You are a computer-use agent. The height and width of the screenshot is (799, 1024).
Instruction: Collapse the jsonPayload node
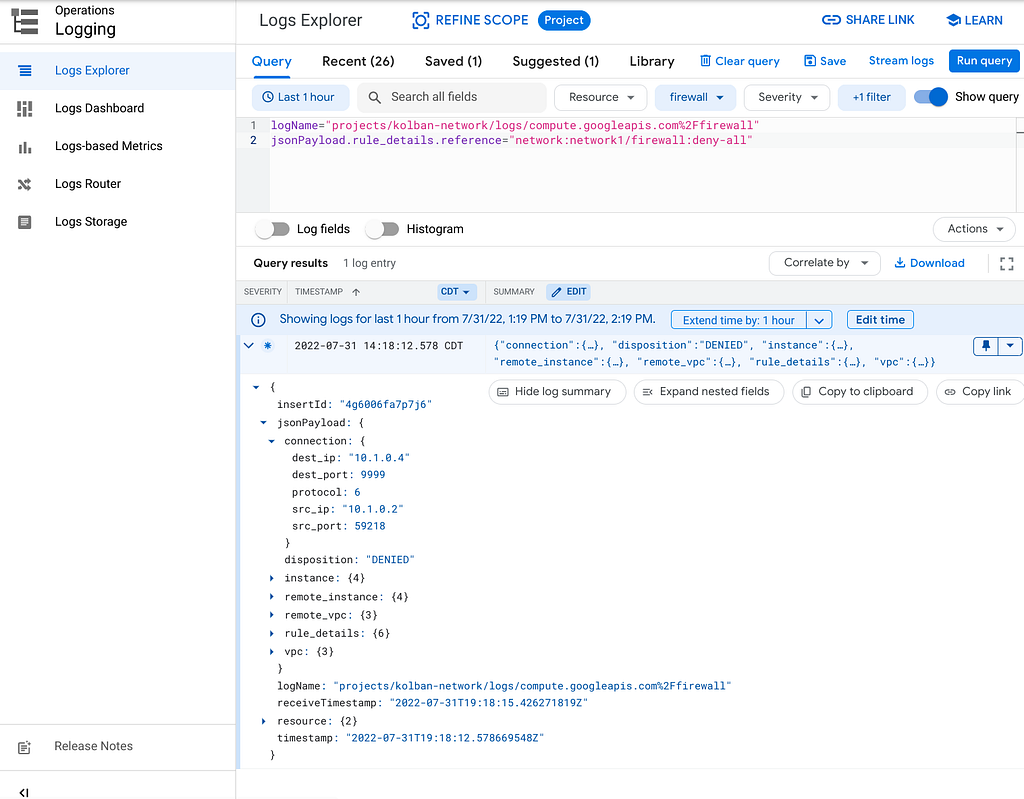tap(264, 423)
